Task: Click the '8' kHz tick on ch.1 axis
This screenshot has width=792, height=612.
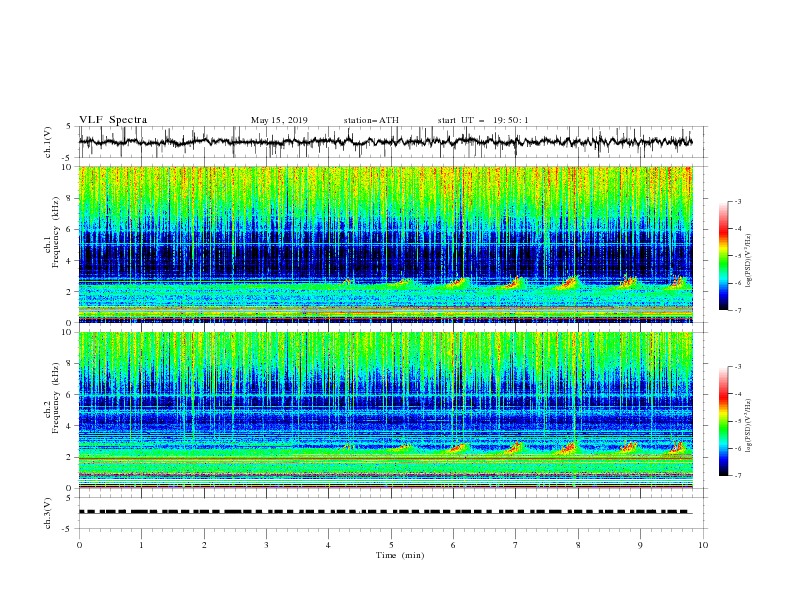Action: tap(70, 198)
